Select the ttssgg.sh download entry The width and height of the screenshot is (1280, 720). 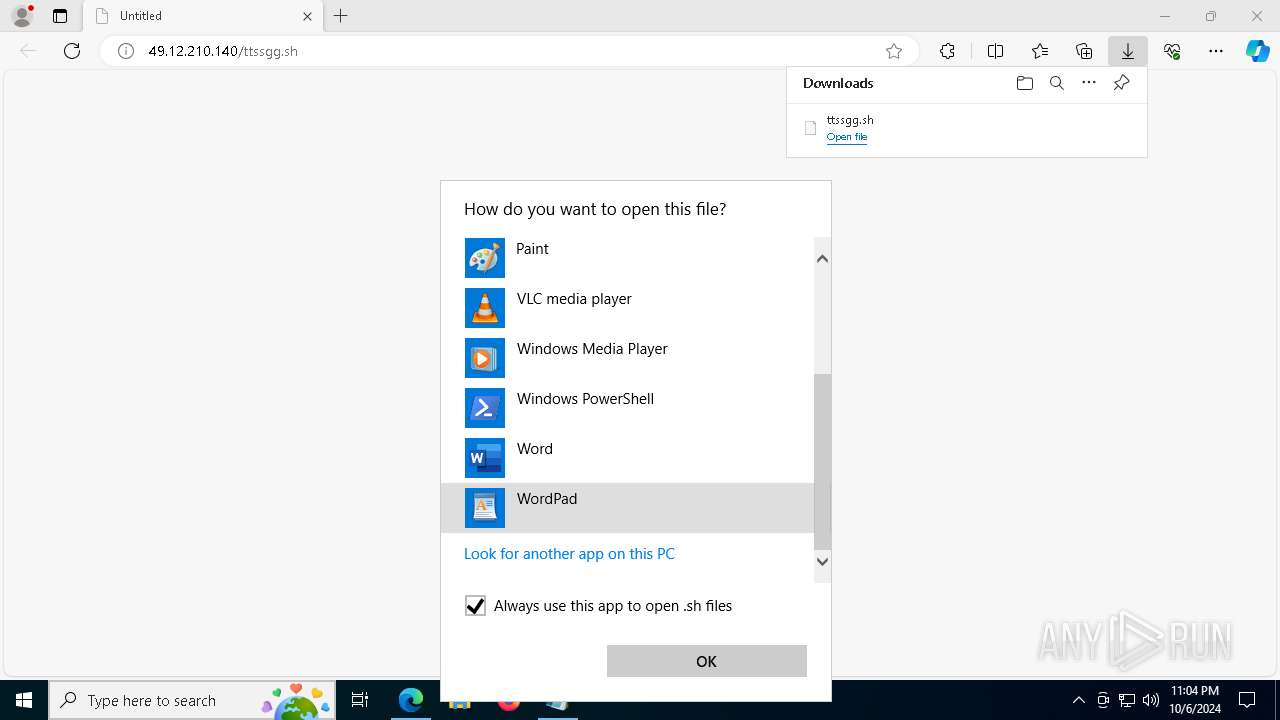click(966, 128)
